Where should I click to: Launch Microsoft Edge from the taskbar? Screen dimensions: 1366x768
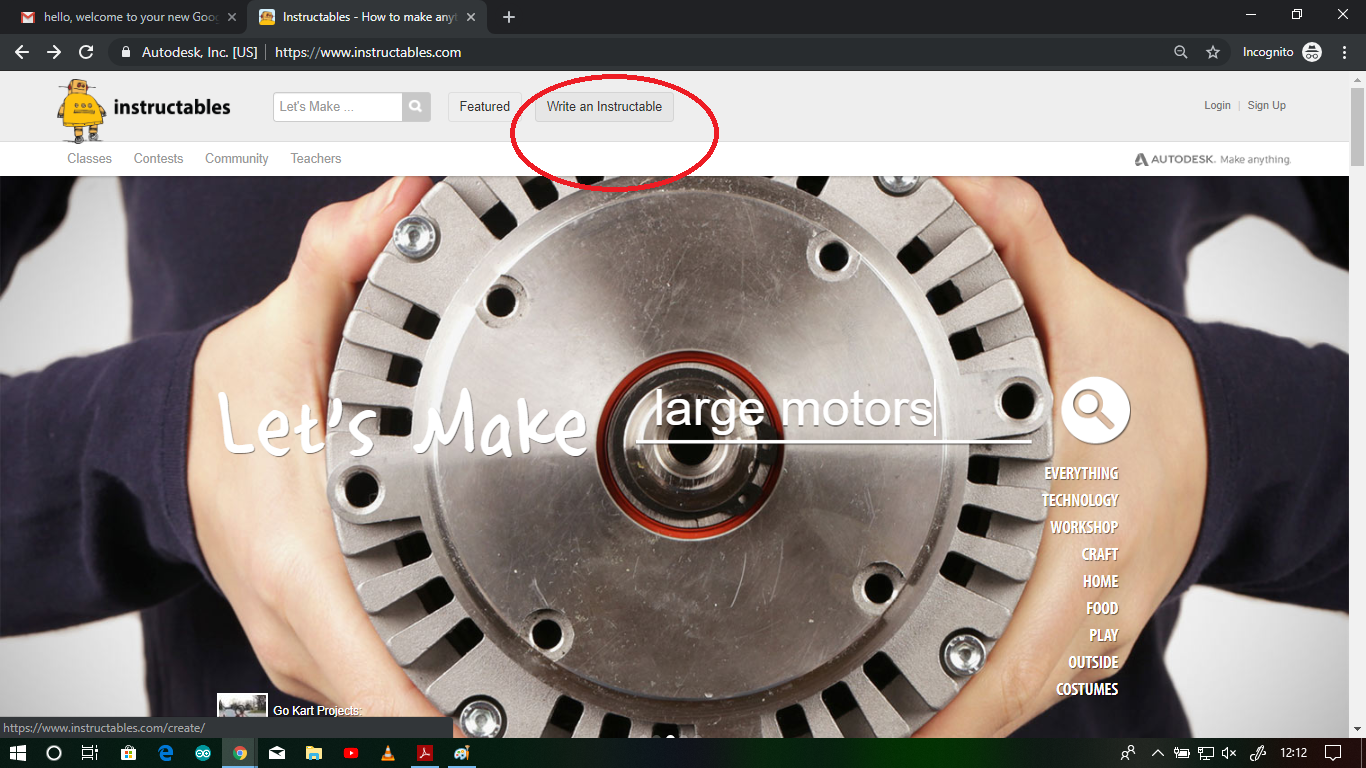tap(166, 753)
